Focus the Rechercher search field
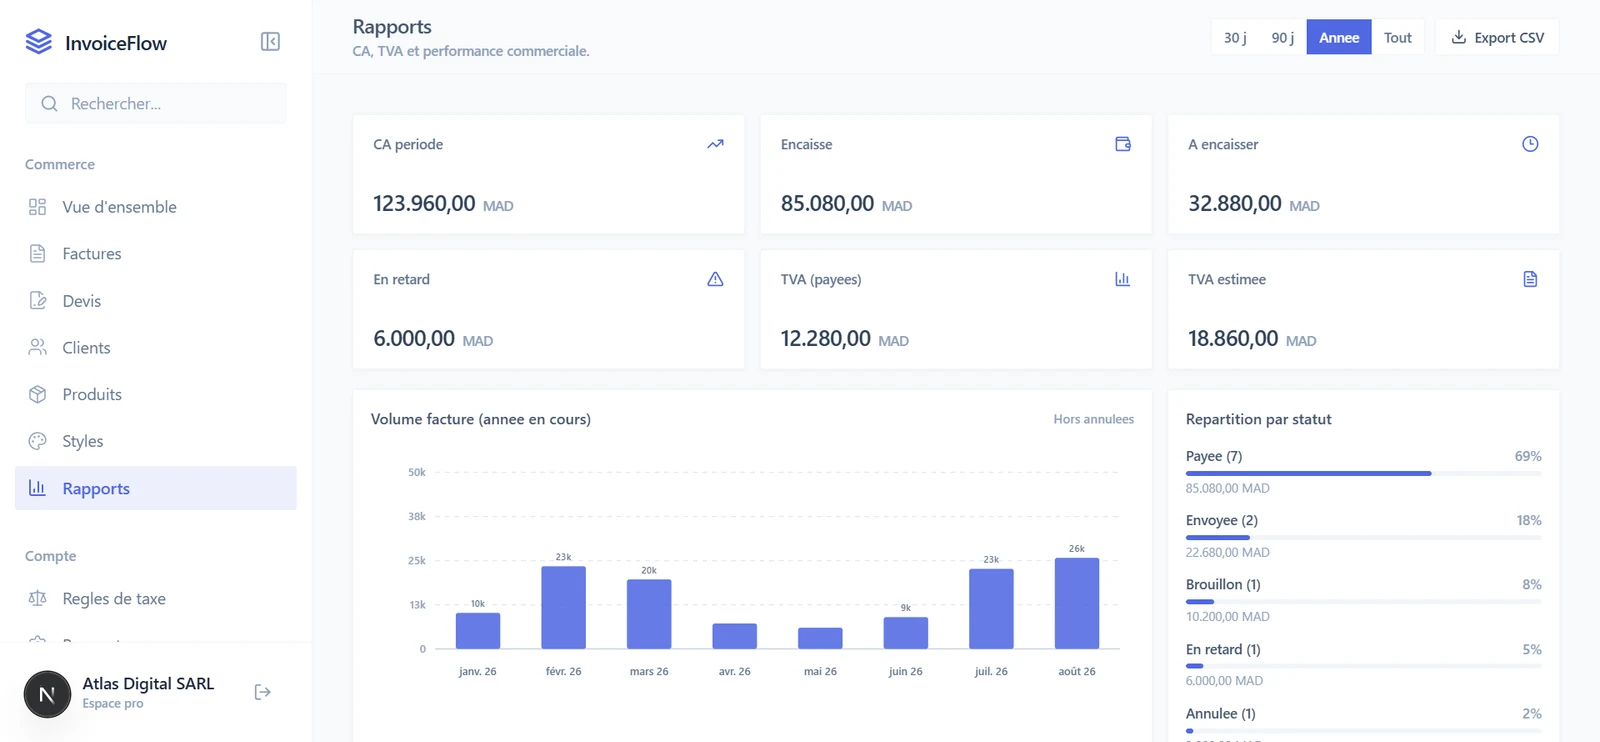Viewport: 1600px width, 742px height. click(x=156, y=104)
